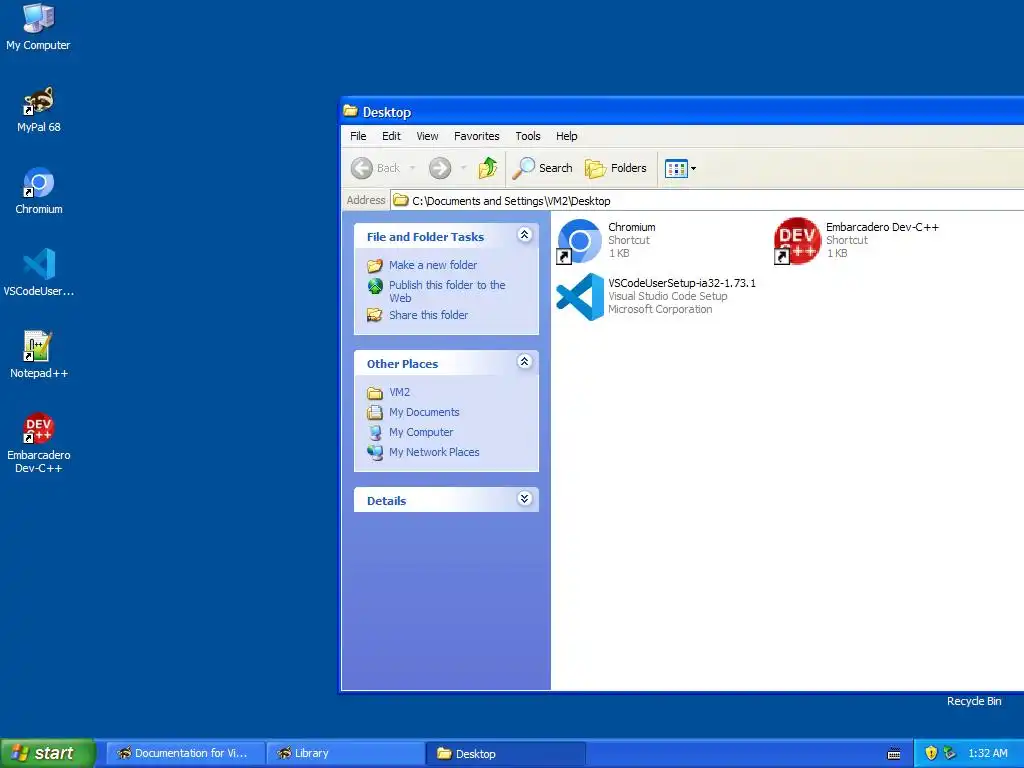Switch to Library taskbar window
The height and width of the screenshot is (768, 1024).
[345, 754]
